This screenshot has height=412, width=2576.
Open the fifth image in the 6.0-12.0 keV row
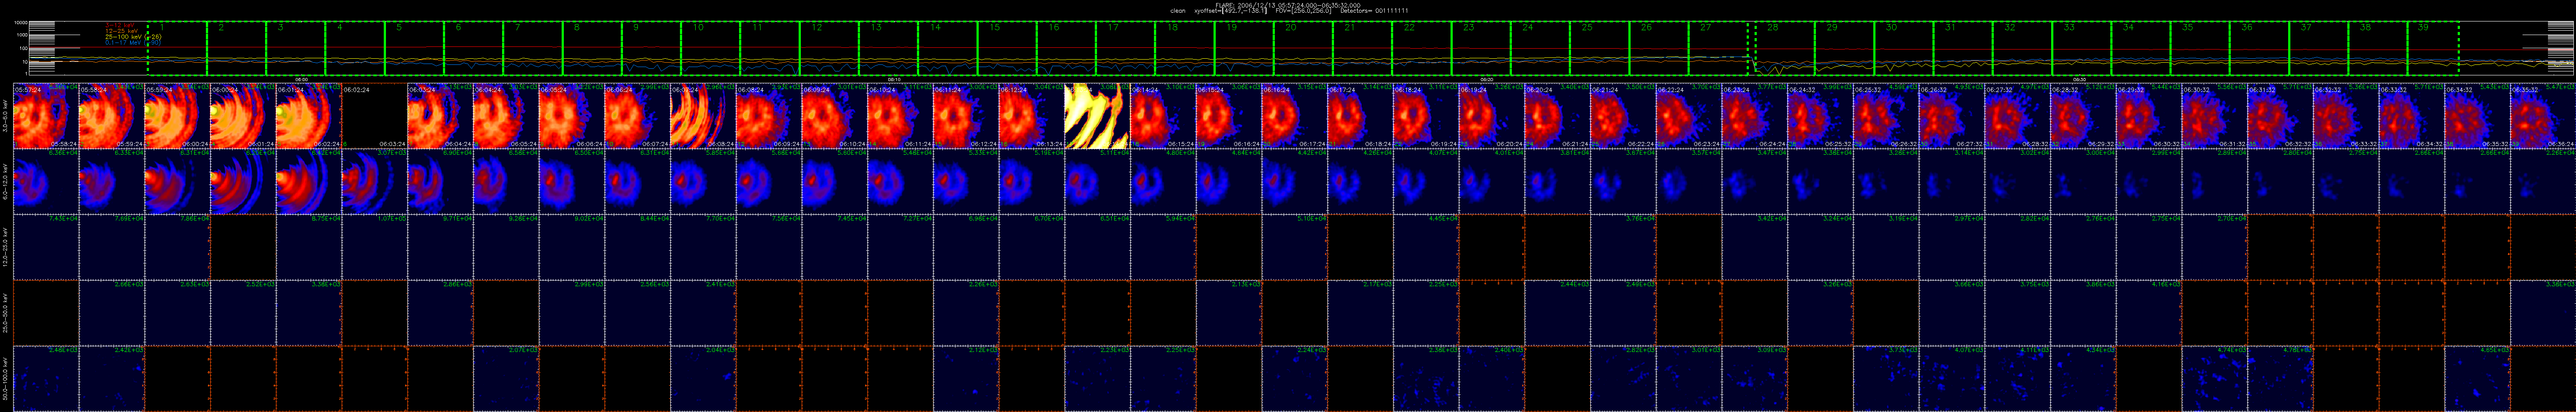[x=309, y=181]
